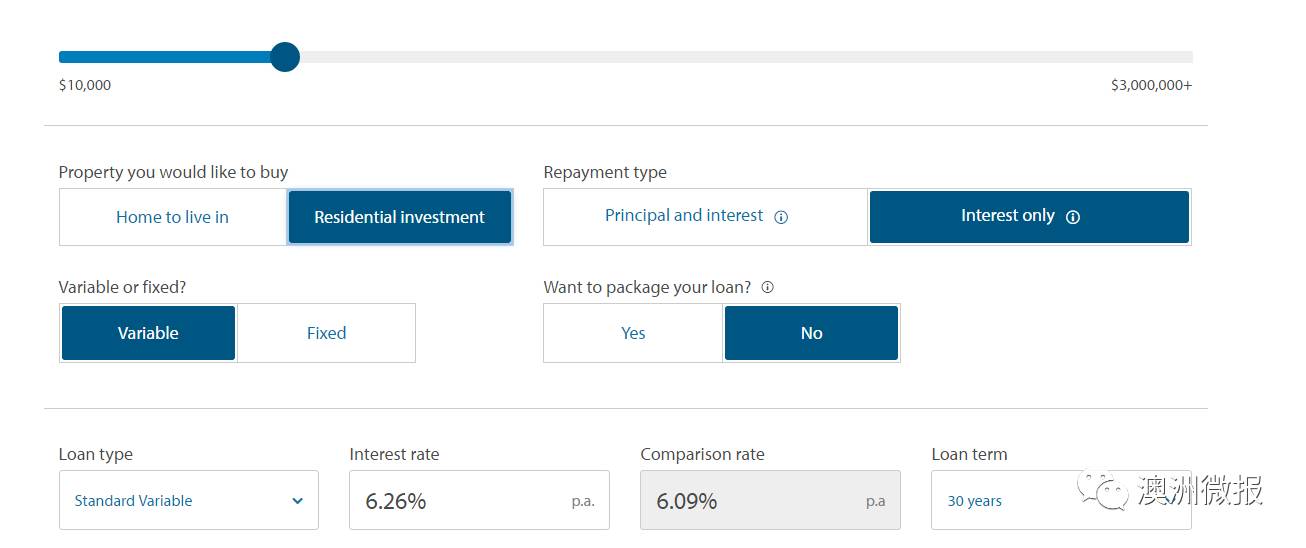Select Yes to package your loan
1306x548 pixels.
(x=633, y=333)
